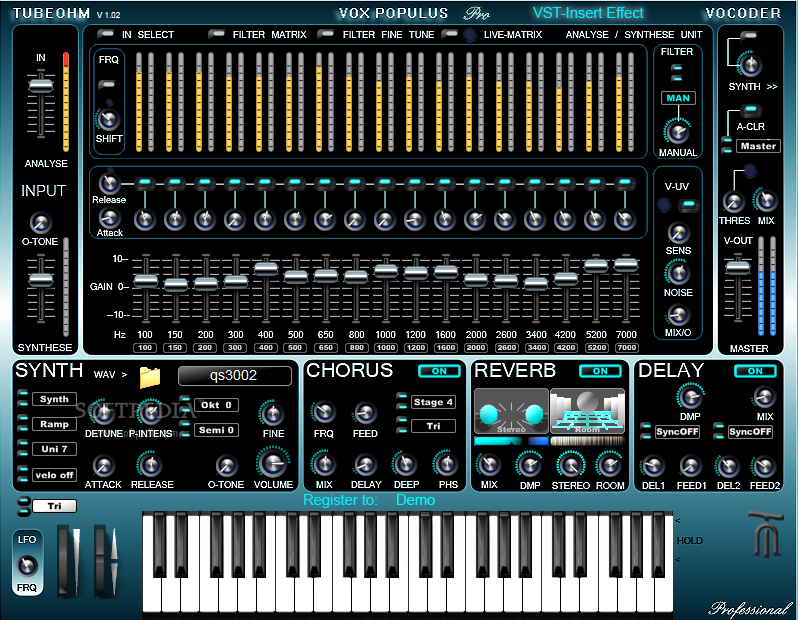Change the velo off selector
The image size is (798, 620).
(x=54, y=475)
